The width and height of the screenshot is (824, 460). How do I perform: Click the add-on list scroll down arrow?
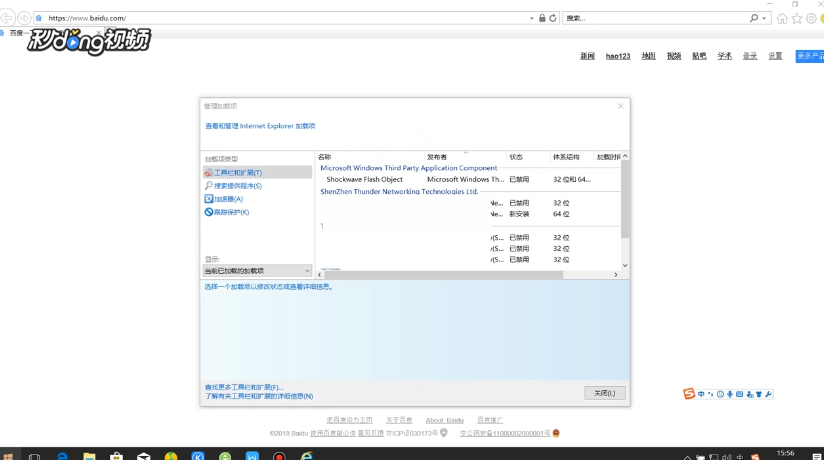click(x=625, y=265)
